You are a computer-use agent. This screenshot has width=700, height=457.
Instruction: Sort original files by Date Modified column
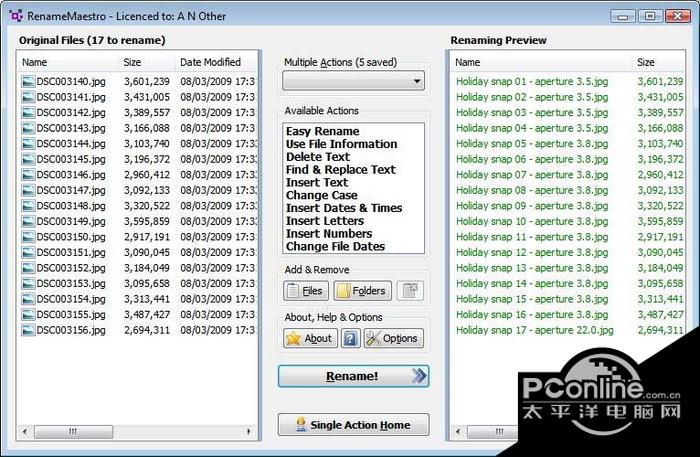217,62
